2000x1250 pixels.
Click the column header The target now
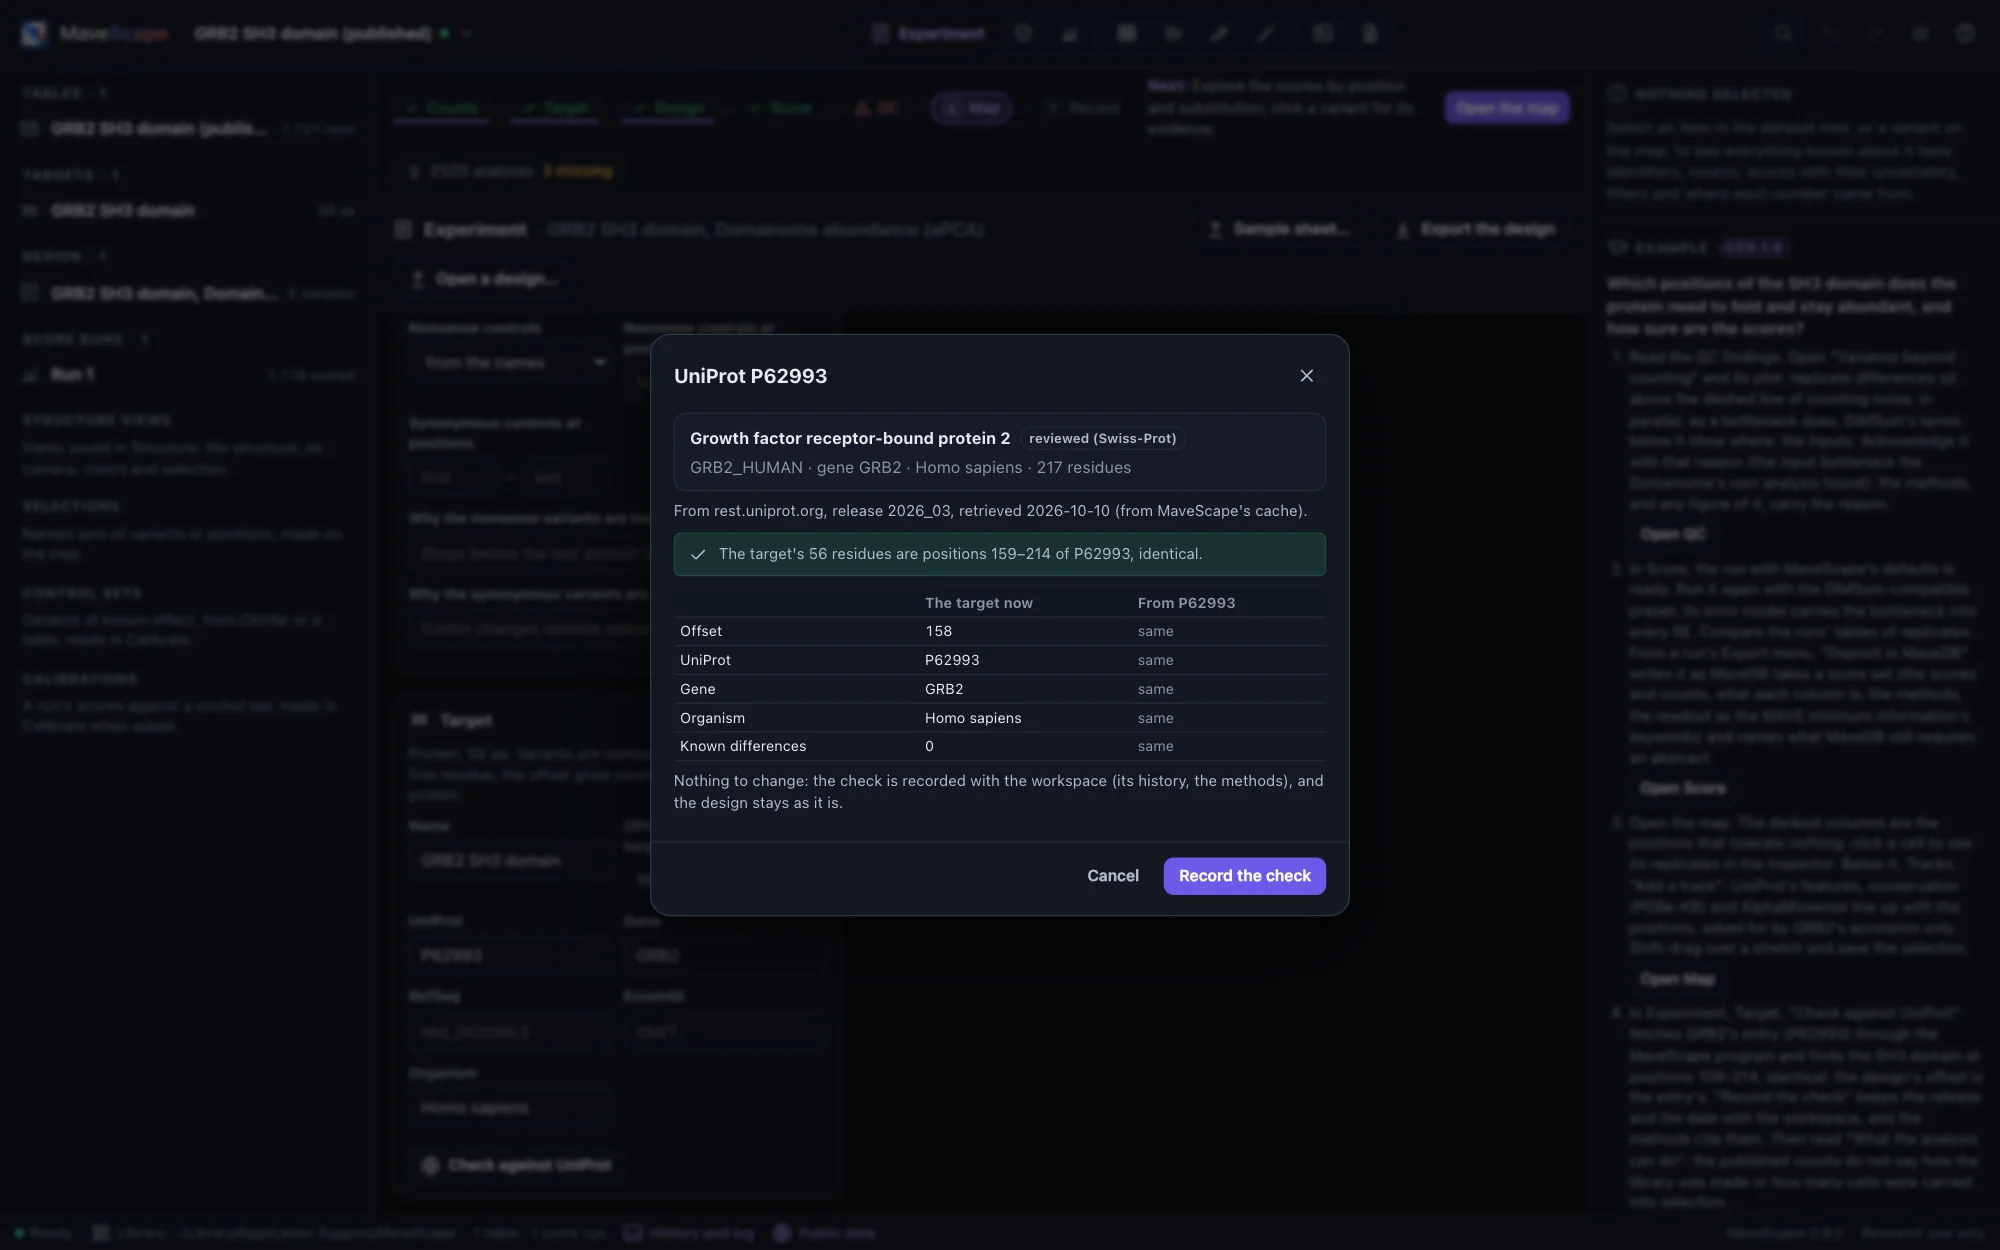[x=978, y=603]
